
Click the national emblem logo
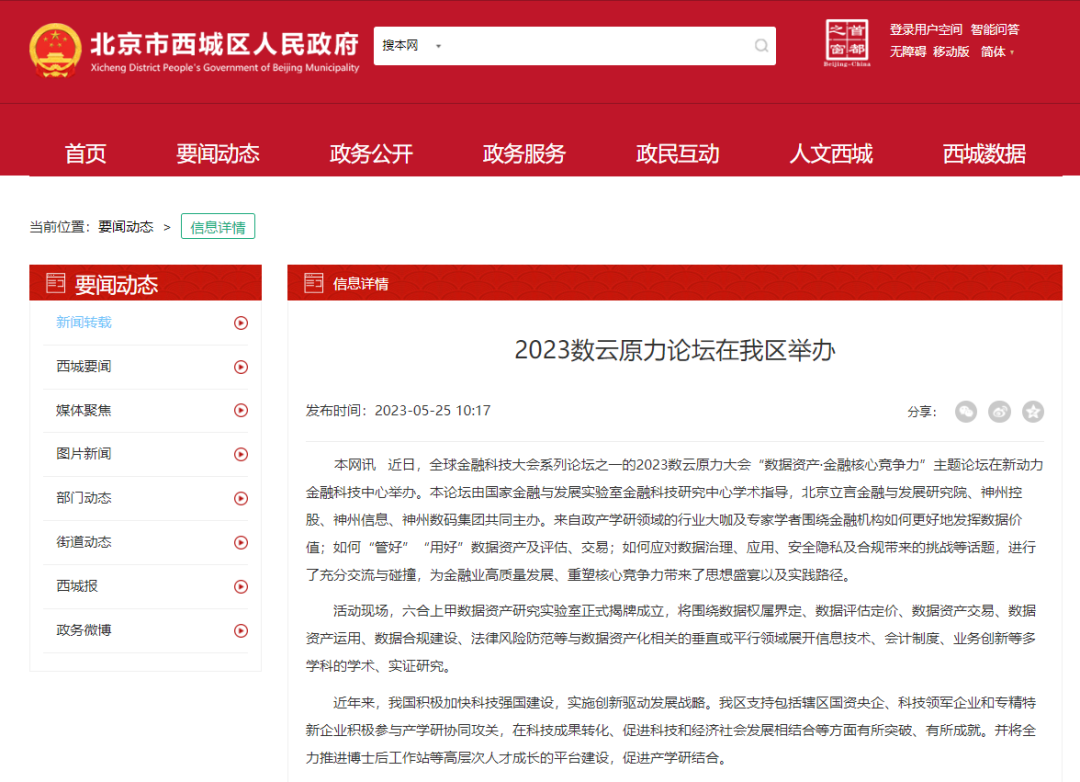tap(55, 51)
